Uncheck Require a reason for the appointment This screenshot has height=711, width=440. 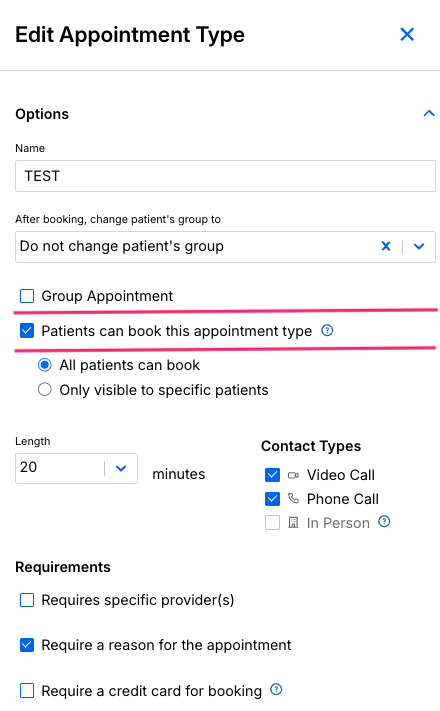point(27,645)
